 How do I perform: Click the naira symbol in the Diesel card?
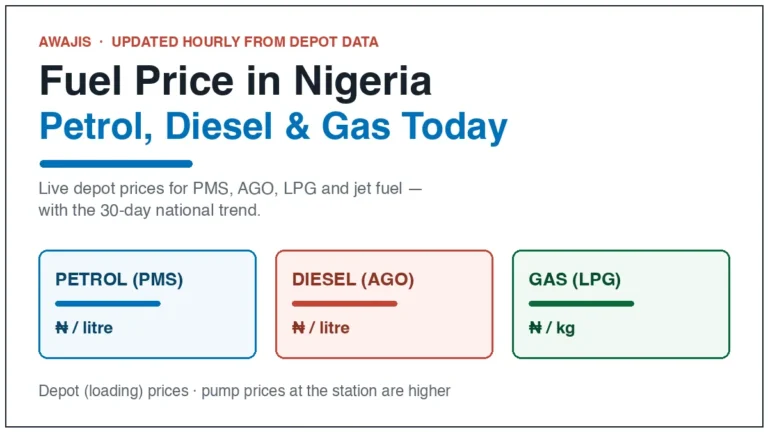(298, 327)
